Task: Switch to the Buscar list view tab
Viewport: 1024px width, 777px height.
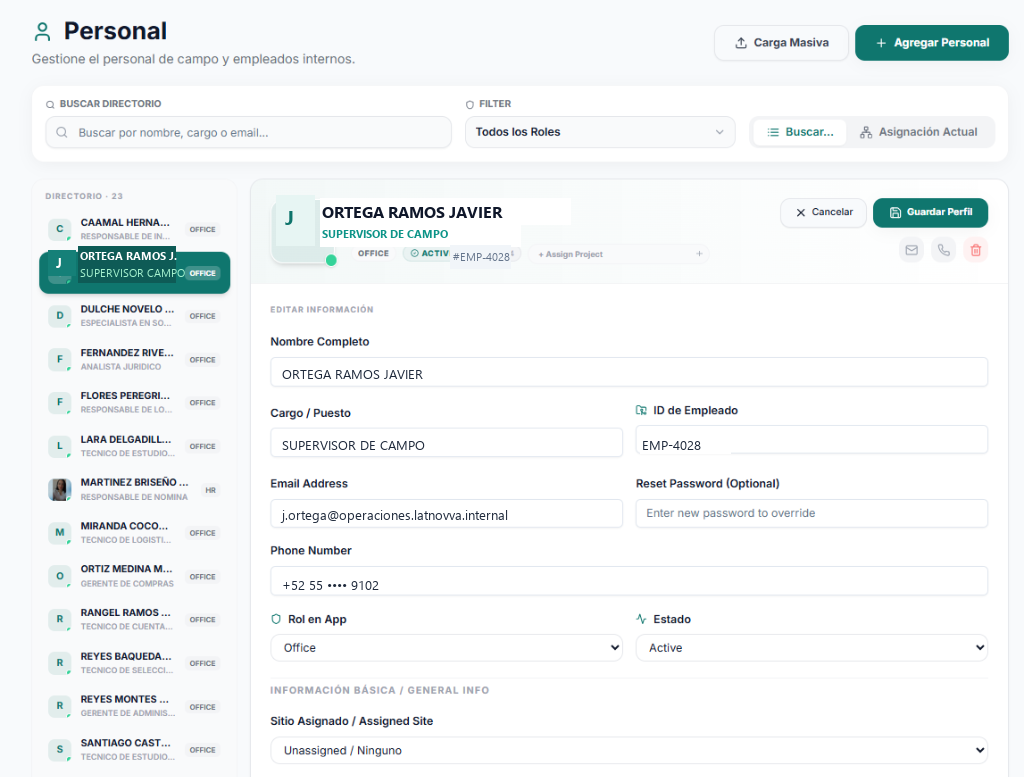Action: click(x=800, y=132)
